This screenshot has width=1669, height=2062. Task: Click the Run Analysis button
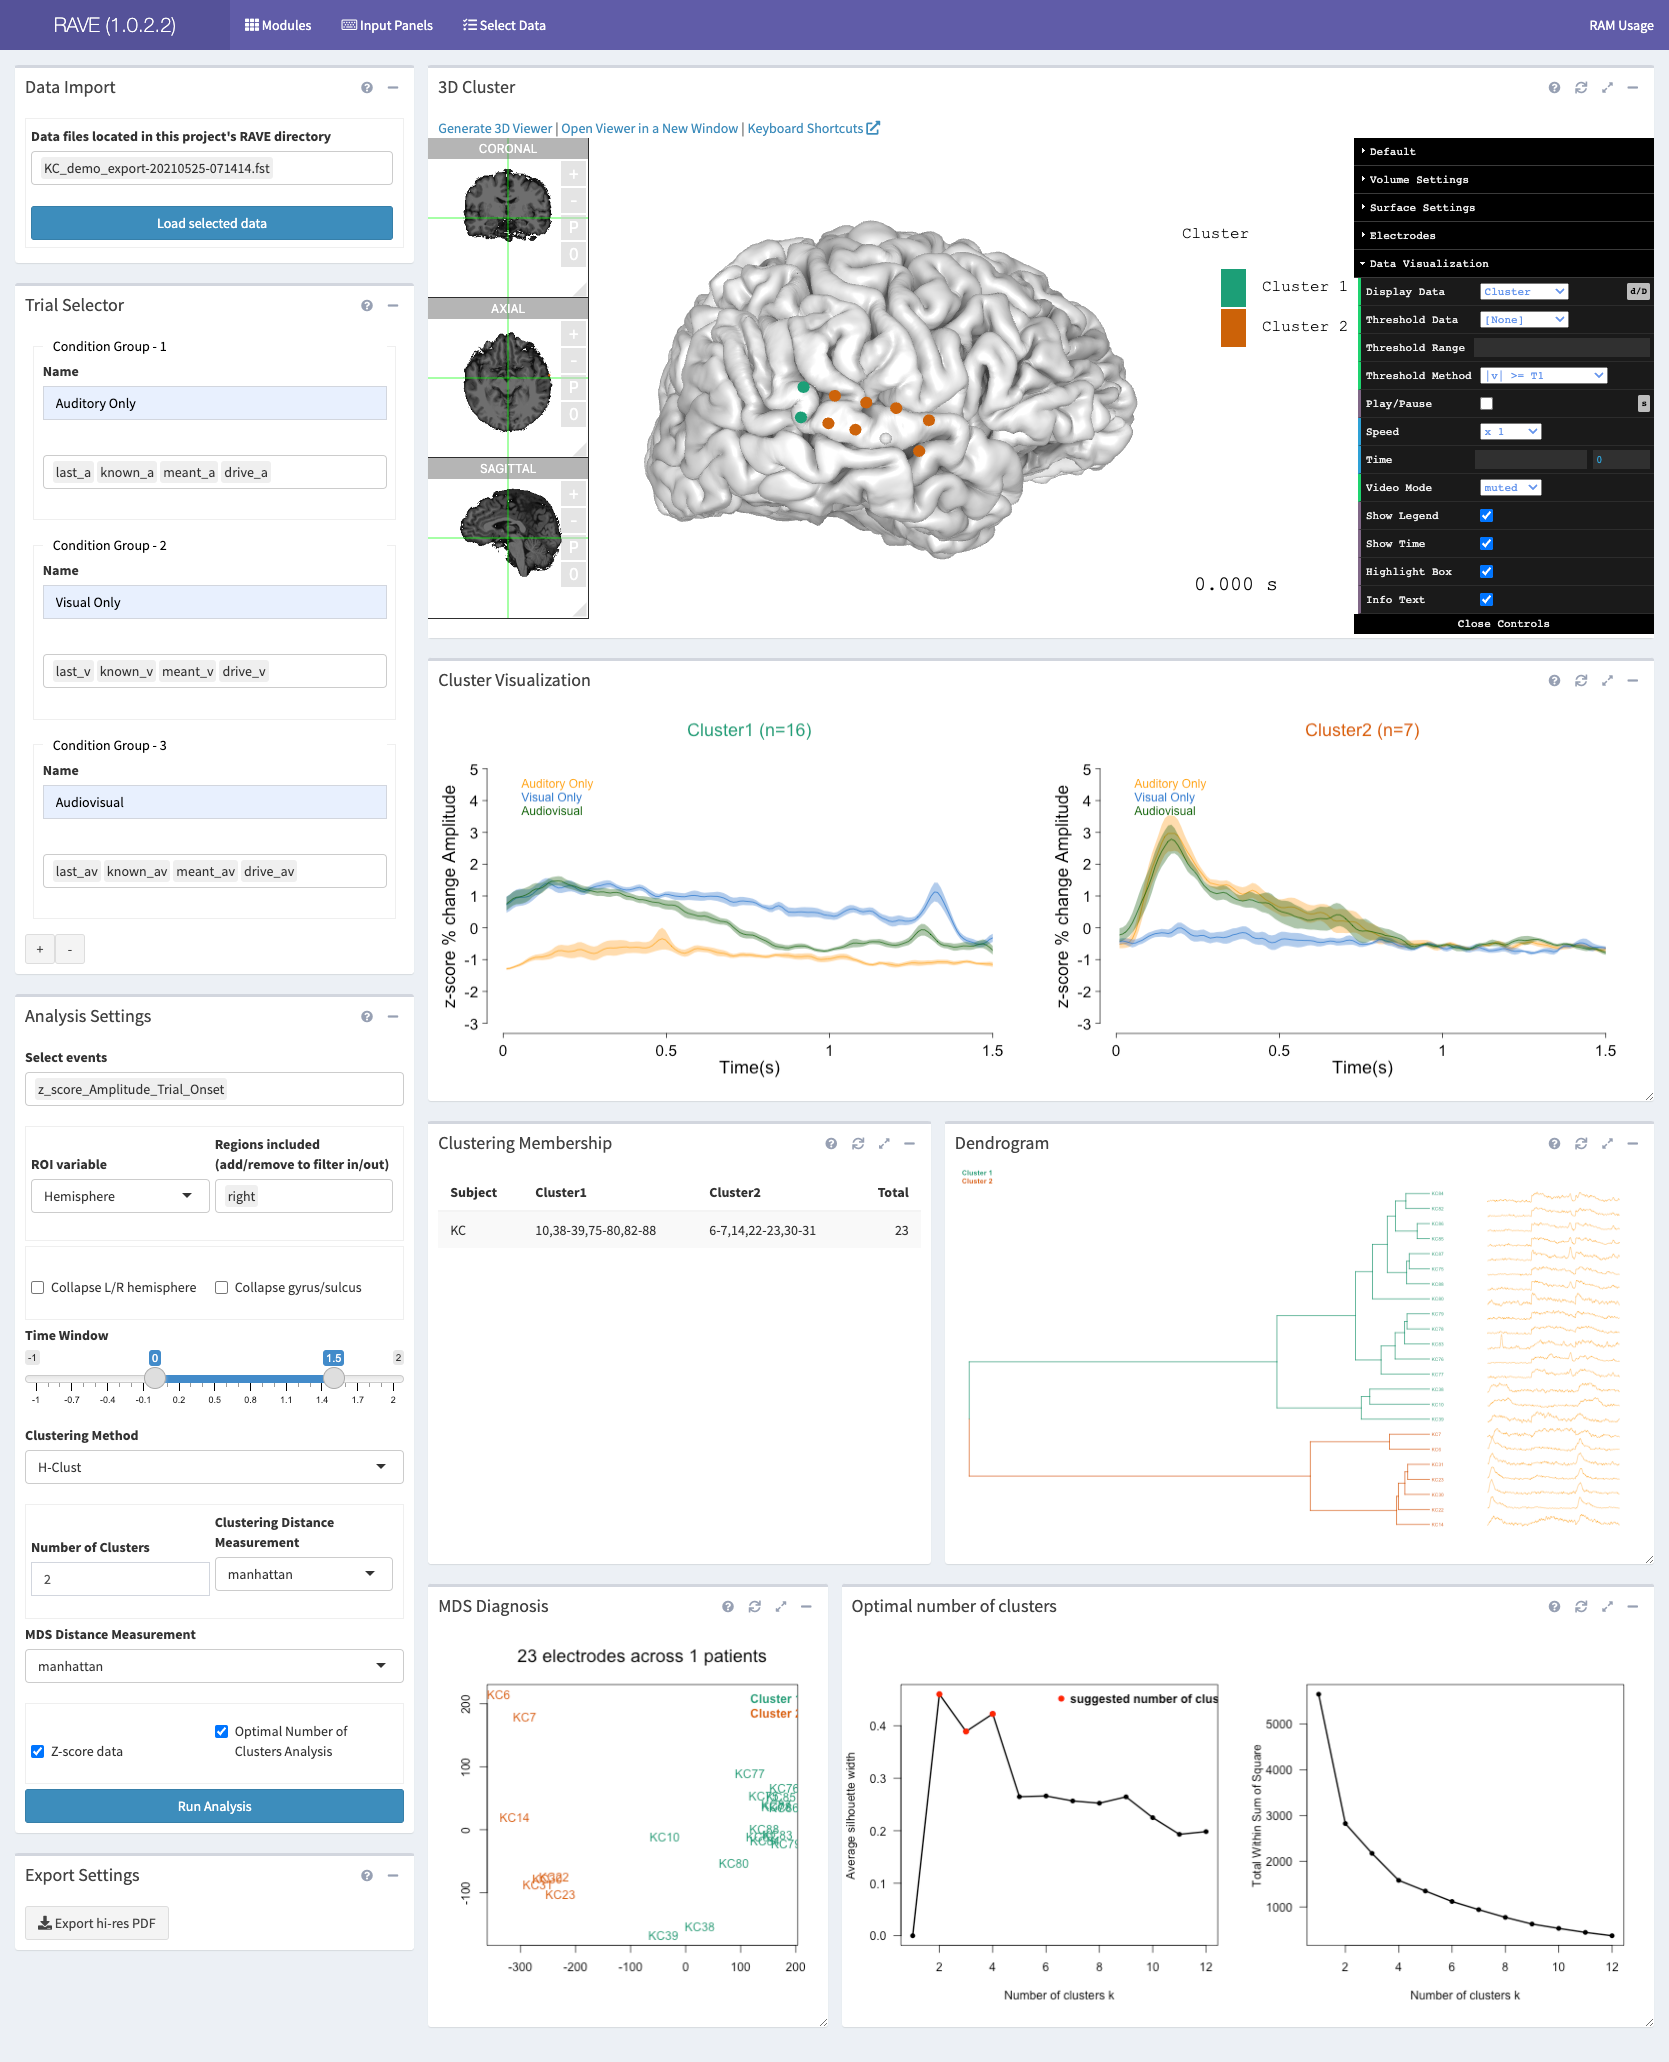(x=214, y=1806)
